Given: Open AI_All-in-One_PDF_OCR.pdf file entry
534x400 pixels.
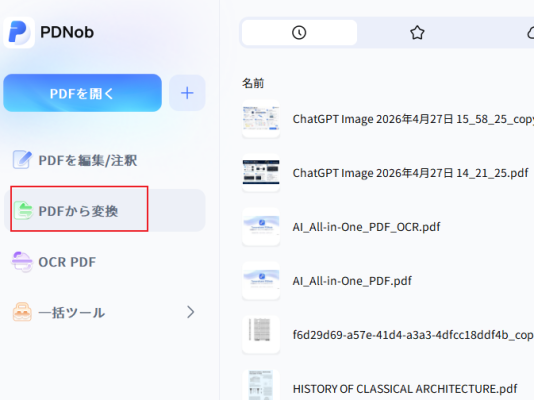Looking at the screenshot, I should click(x=366, y=227).
